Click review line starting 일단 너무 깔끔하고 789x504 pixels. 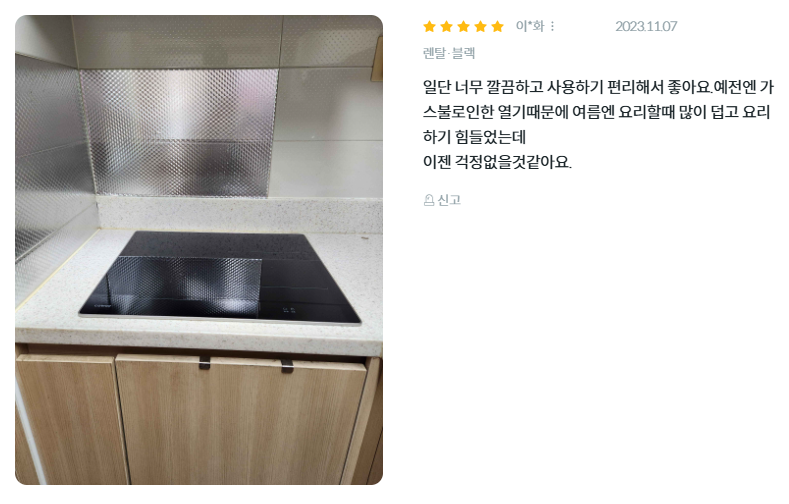[598, 87]
